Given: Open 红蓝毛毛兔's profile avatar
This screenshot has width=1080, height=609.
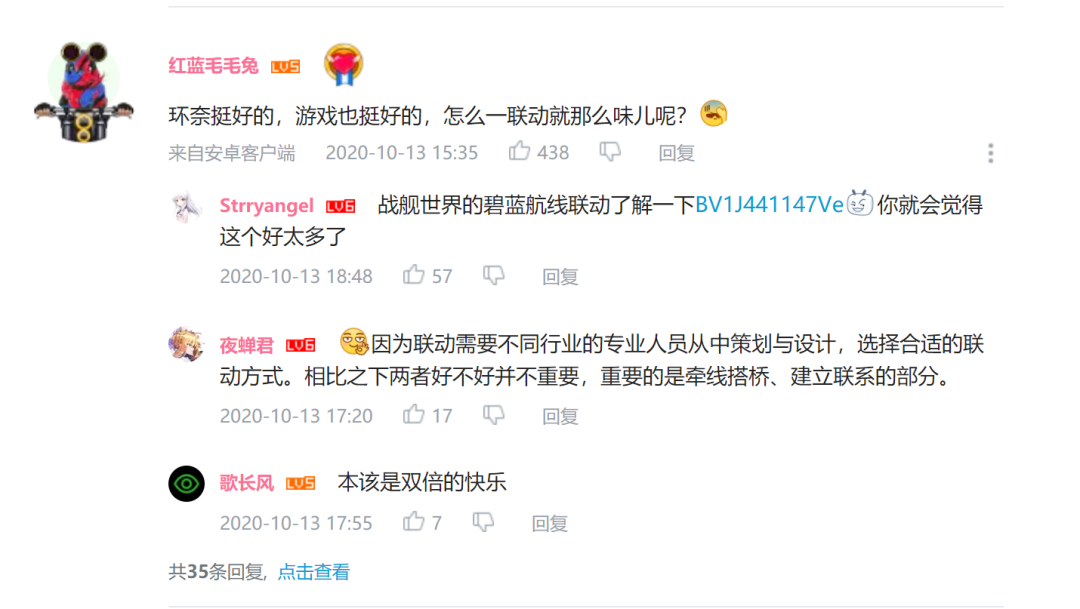Looking at the screenshot, I should 84,92.
